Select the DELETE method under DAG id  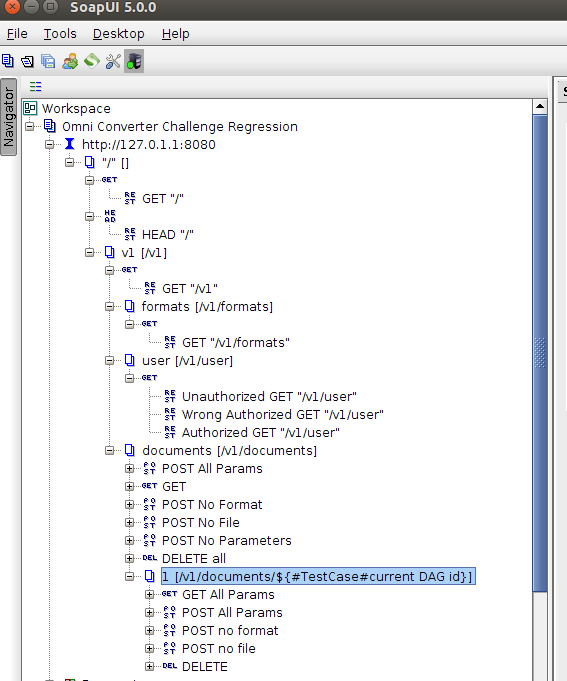204,667
